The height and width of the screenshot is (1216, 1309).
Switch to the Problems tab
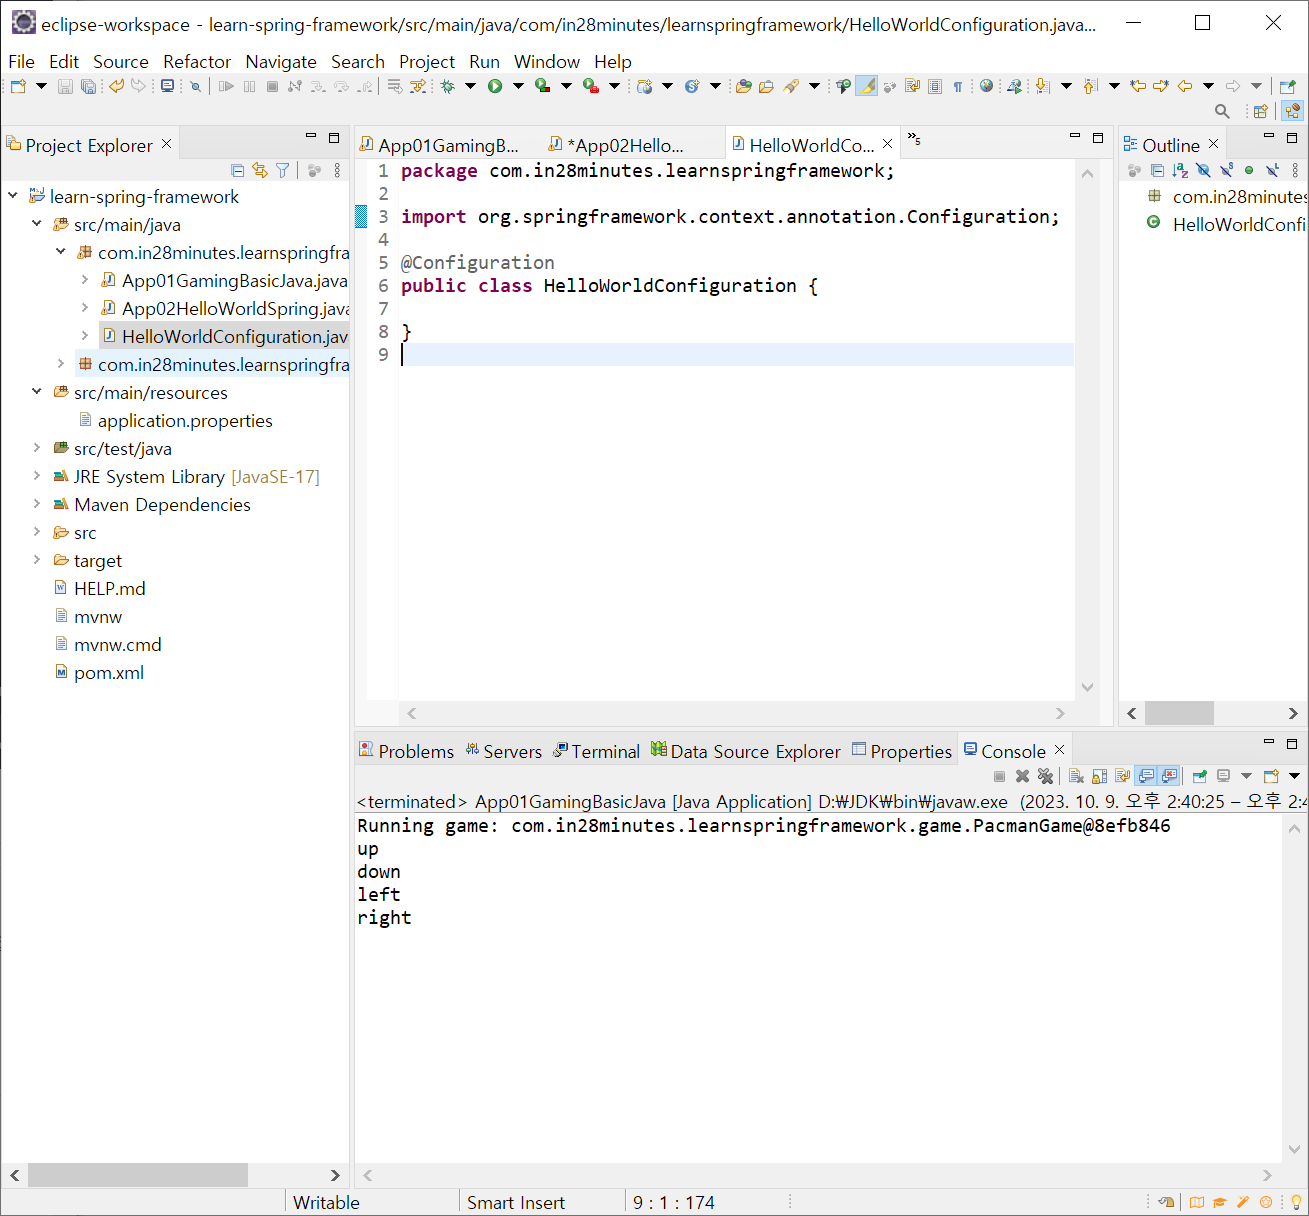point(406,751)
